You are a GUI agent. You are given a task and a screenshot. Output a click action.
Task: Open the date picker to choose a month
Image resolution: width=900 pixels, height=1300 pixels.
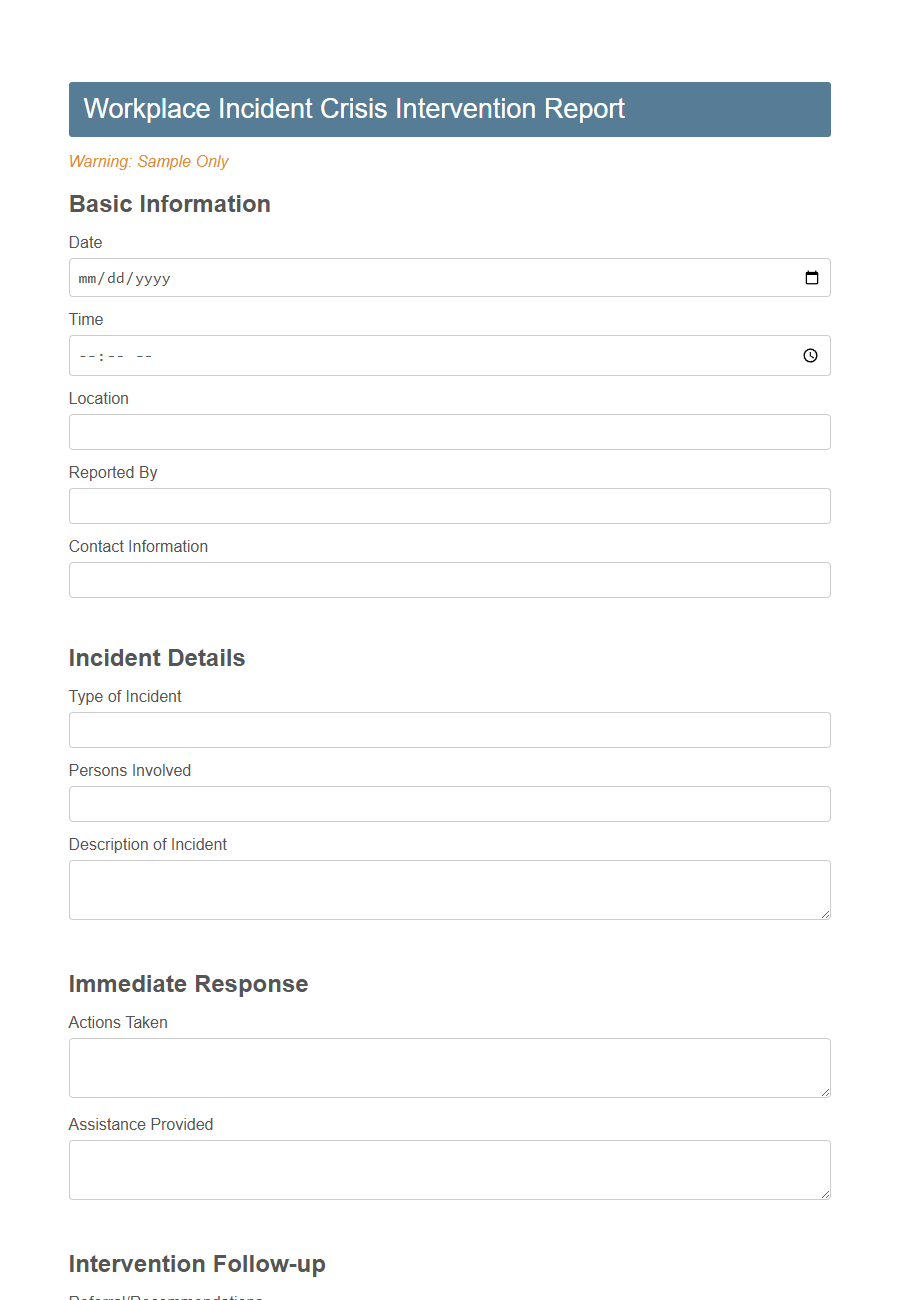pyautogui.click(x=811, y=277)
